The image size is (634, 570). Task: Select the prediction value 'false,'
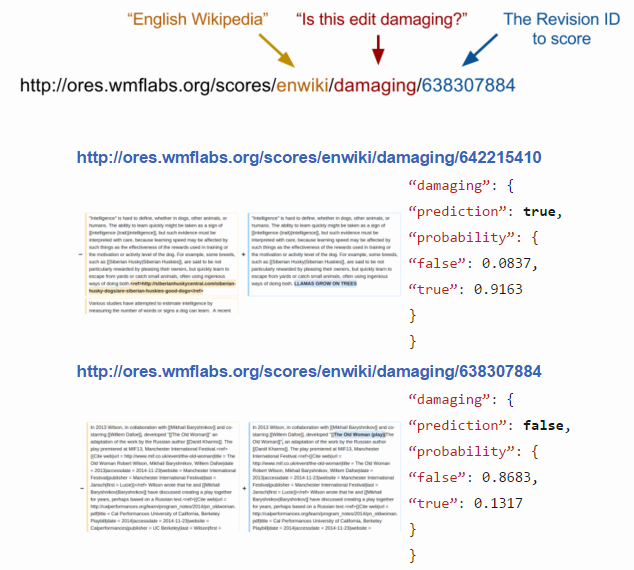[x=547, y=425]
